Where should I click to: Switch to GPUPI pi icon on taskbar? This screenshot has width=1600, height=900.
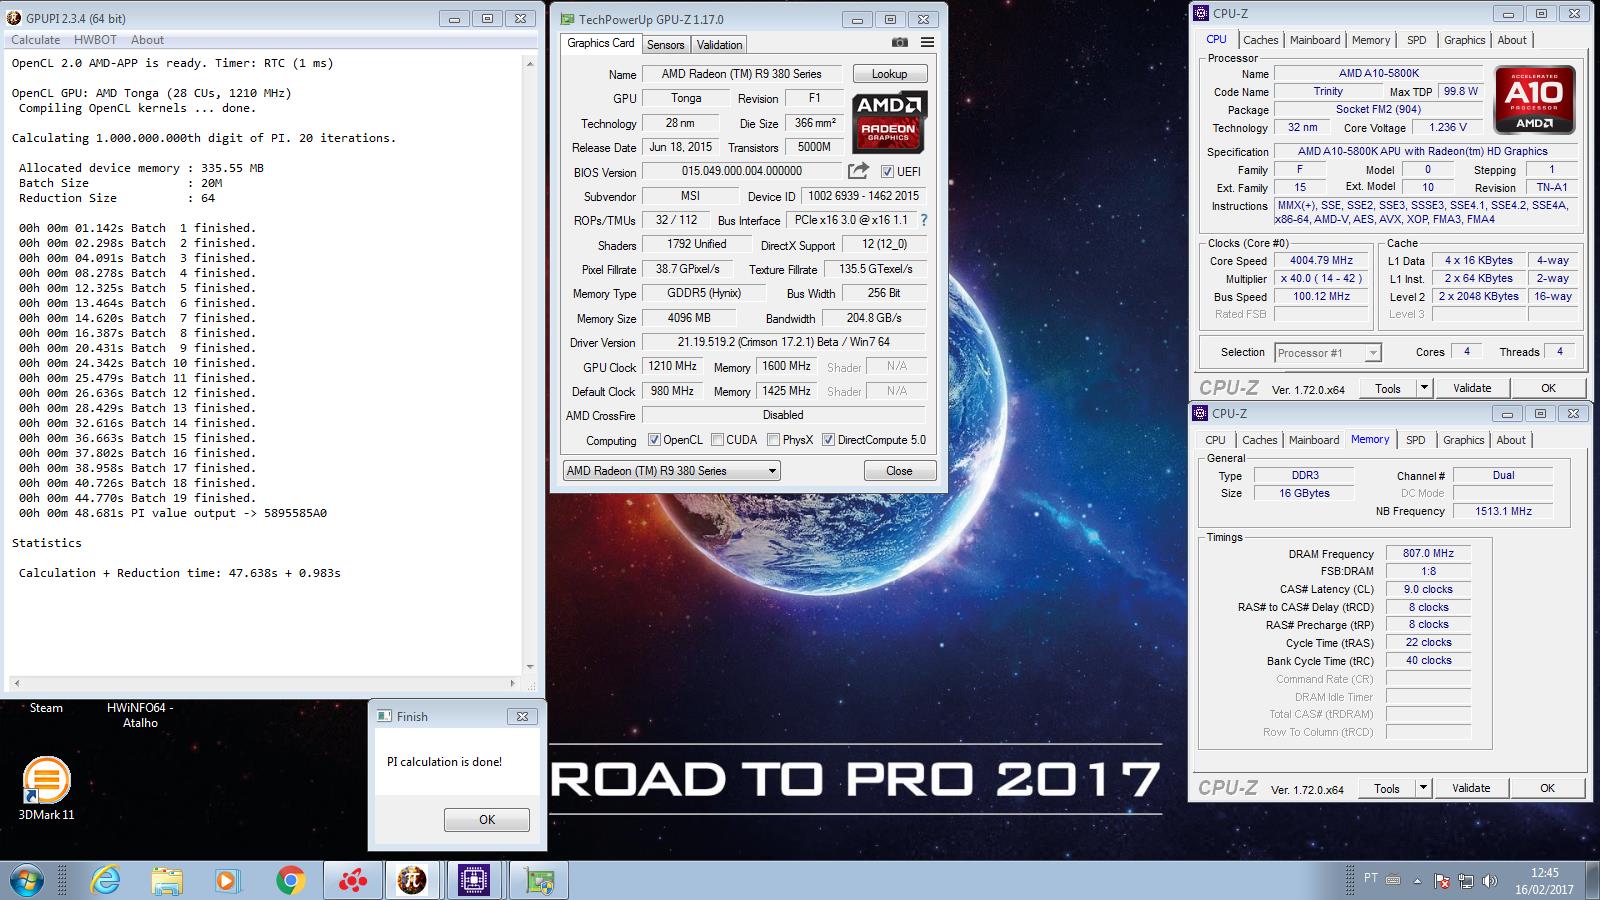[x=412, y=880]
